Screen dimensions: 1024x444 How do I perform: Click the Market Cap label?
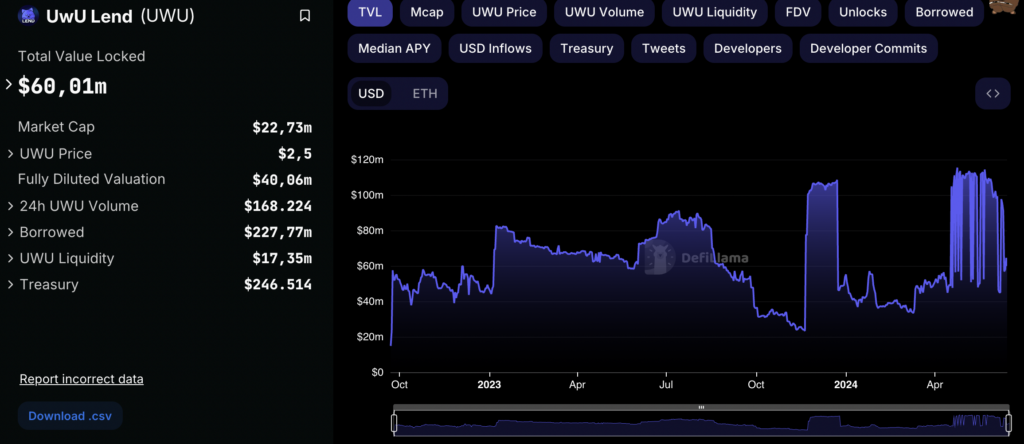pyautogui.click(x=56, y=127)
